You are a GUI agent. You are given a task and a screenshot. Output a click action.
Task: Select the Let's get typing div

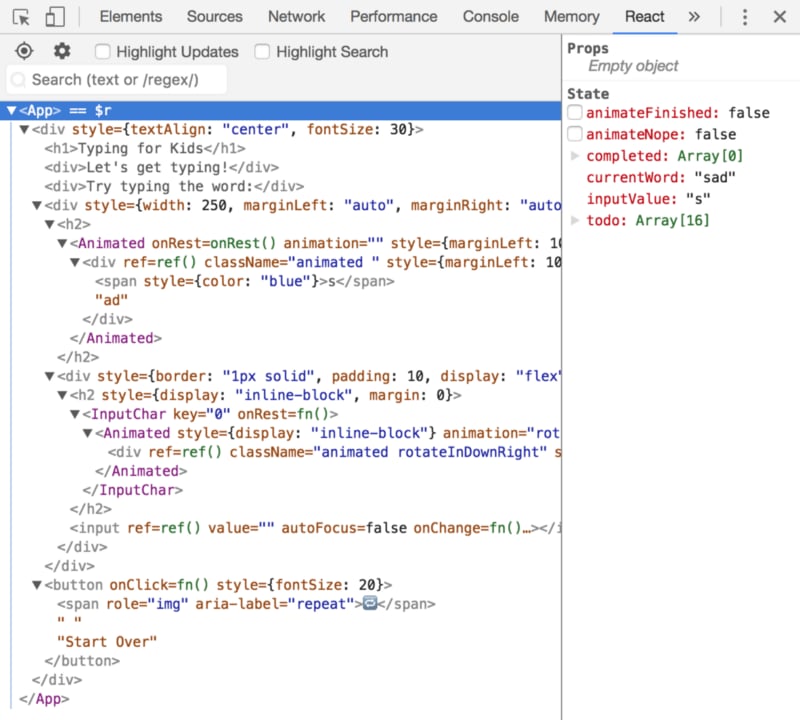(161, 167)
